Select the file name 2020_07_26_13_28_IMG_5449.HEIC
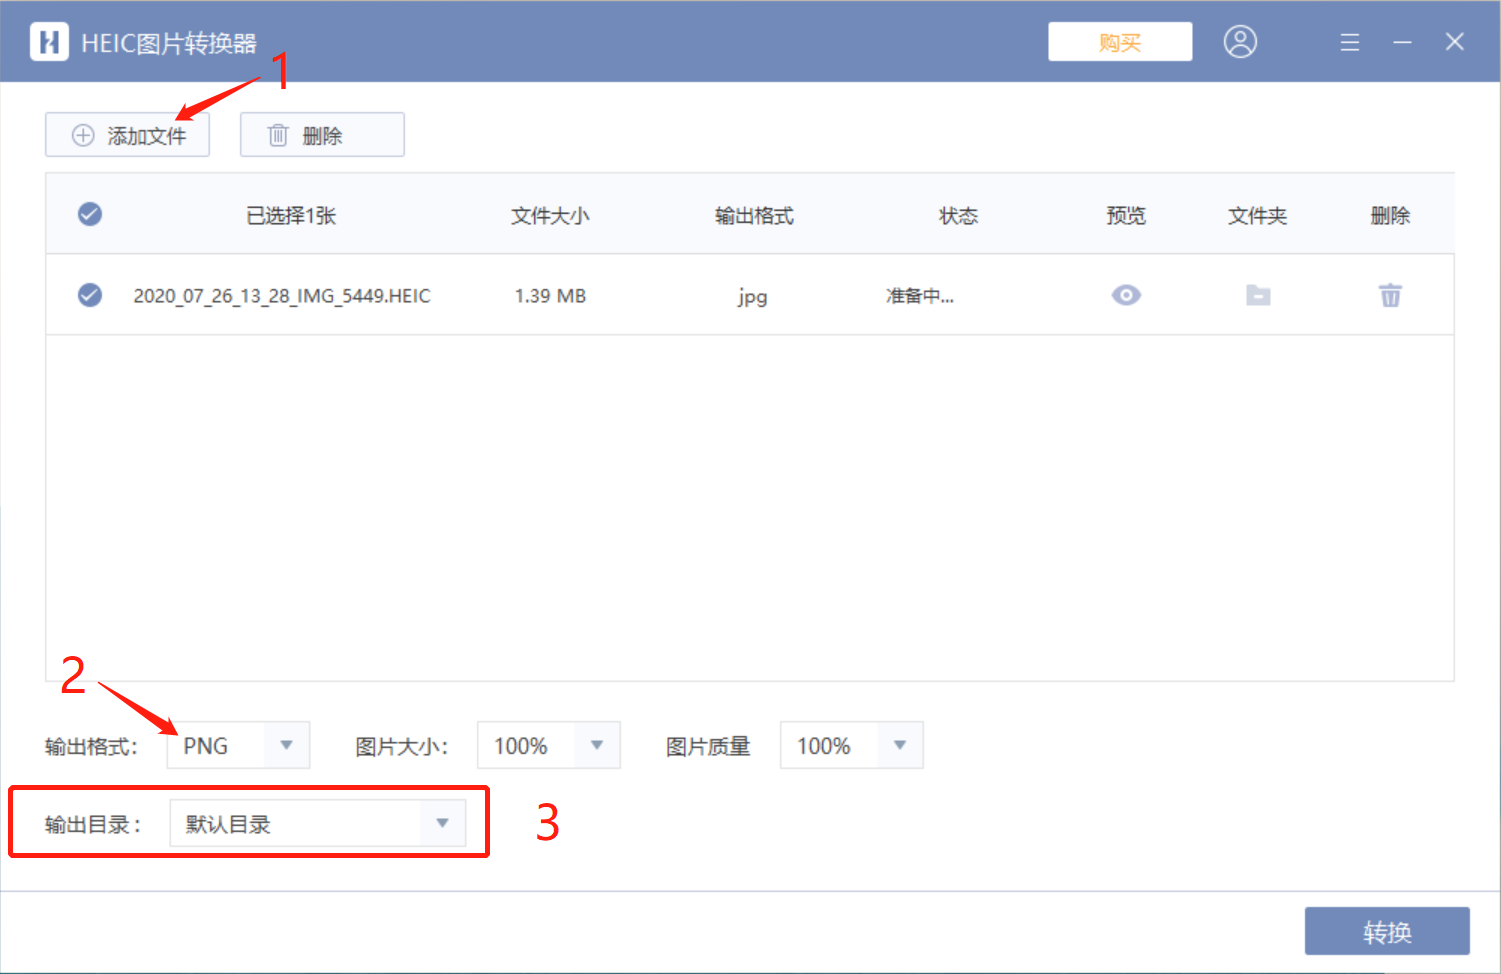 (x=282, y=296)
